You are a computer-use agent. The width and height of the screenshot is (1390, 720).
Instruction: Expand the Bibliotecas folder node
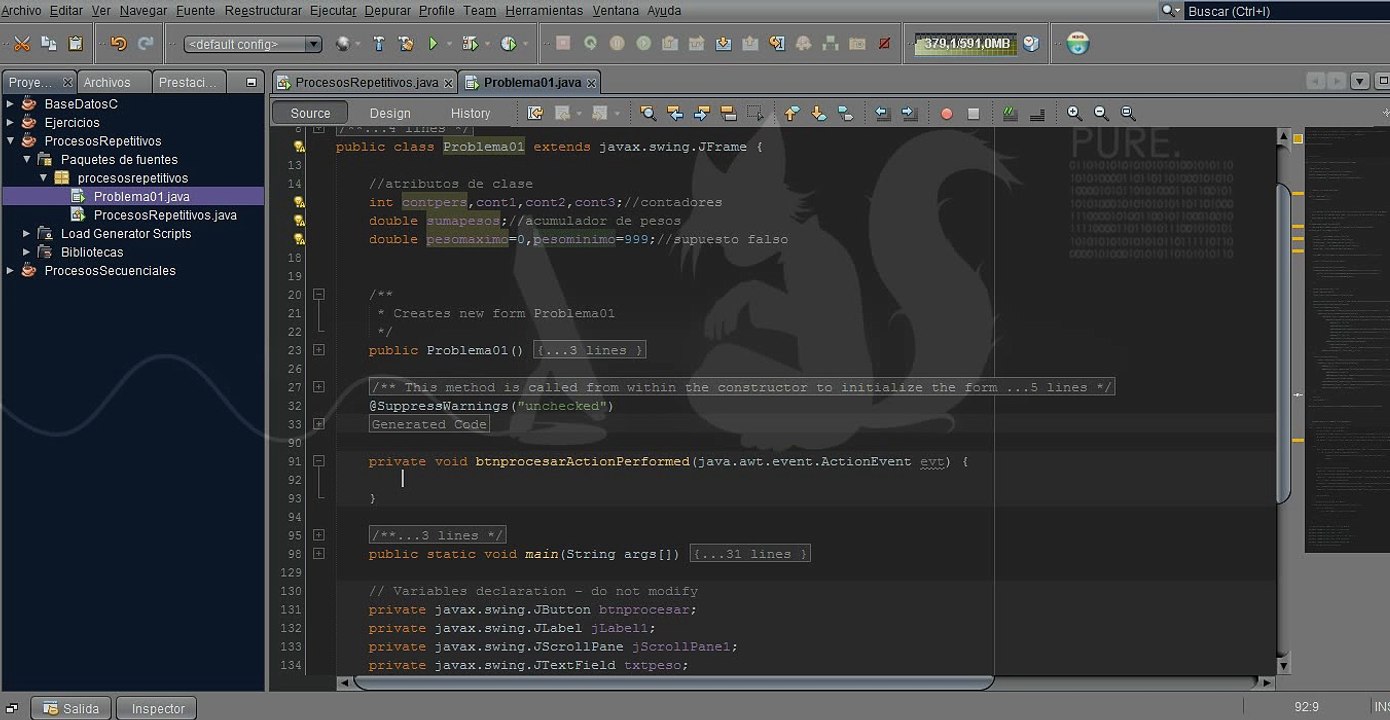(26, 252)
